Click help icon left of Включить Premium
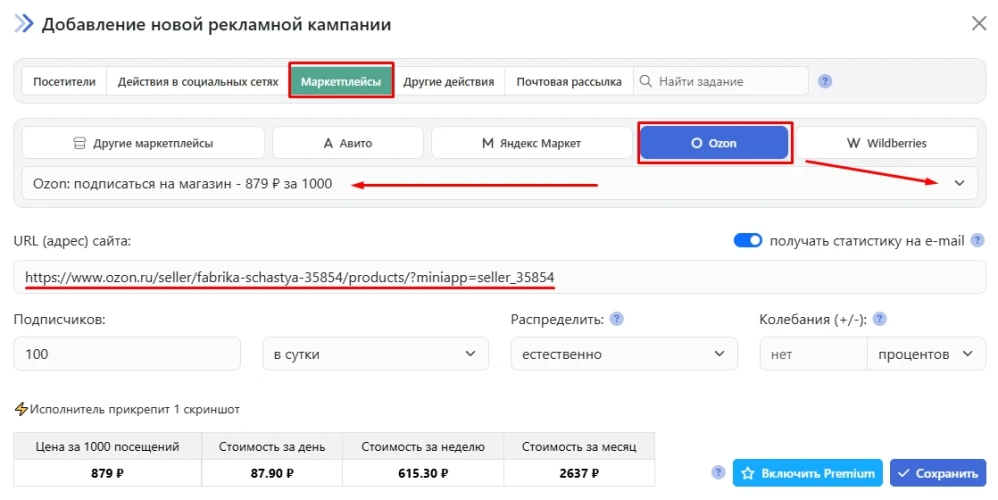The width and height of the screenshot is (998, 500). [717, 472]
